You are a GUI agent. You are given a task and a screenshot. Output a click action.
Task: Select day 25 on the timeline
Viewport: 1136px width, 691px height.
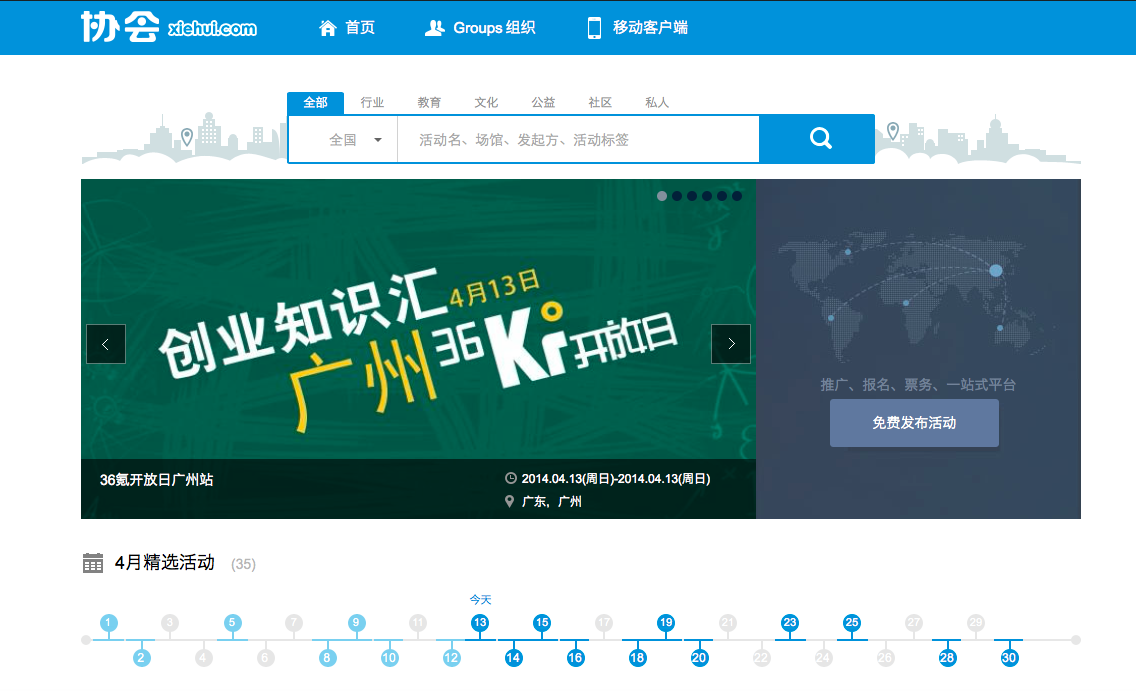pos(852,622)
